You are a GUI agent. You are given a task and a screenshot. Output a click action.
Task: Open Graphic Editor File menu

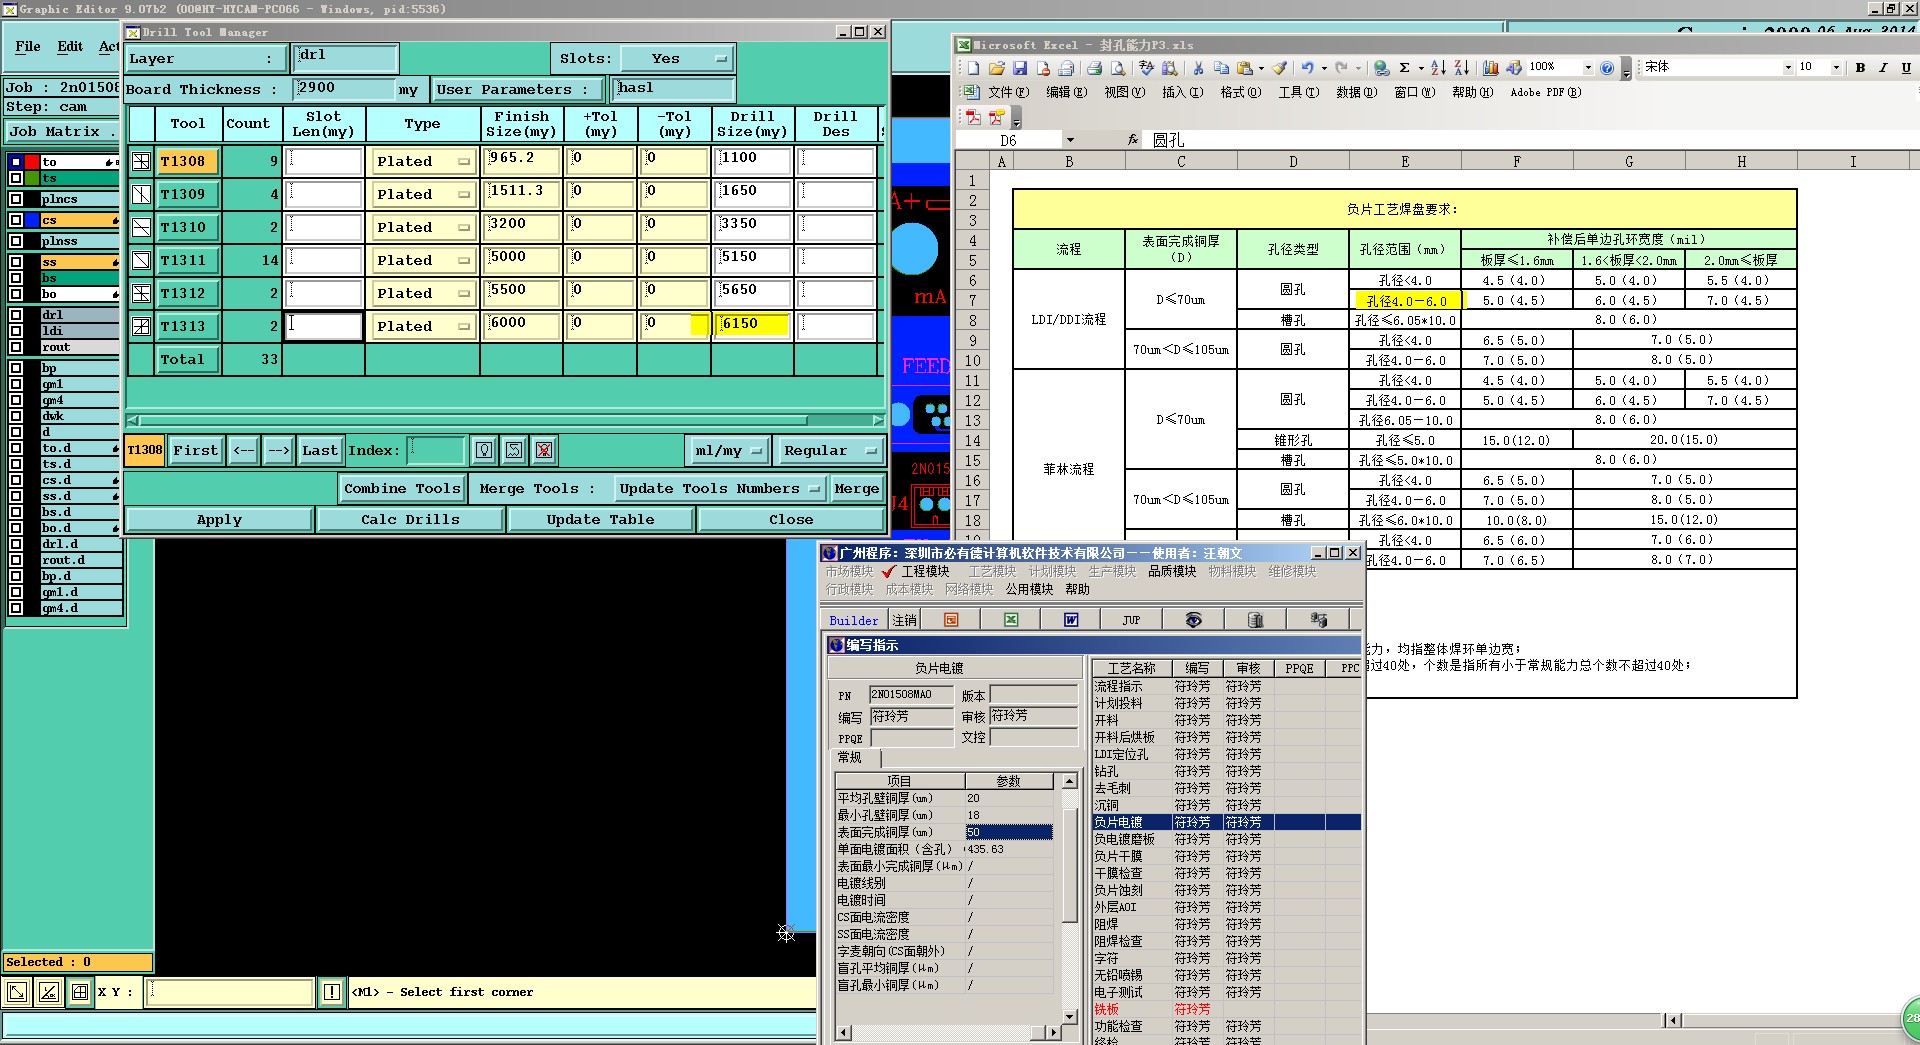[x=28, y=47]
